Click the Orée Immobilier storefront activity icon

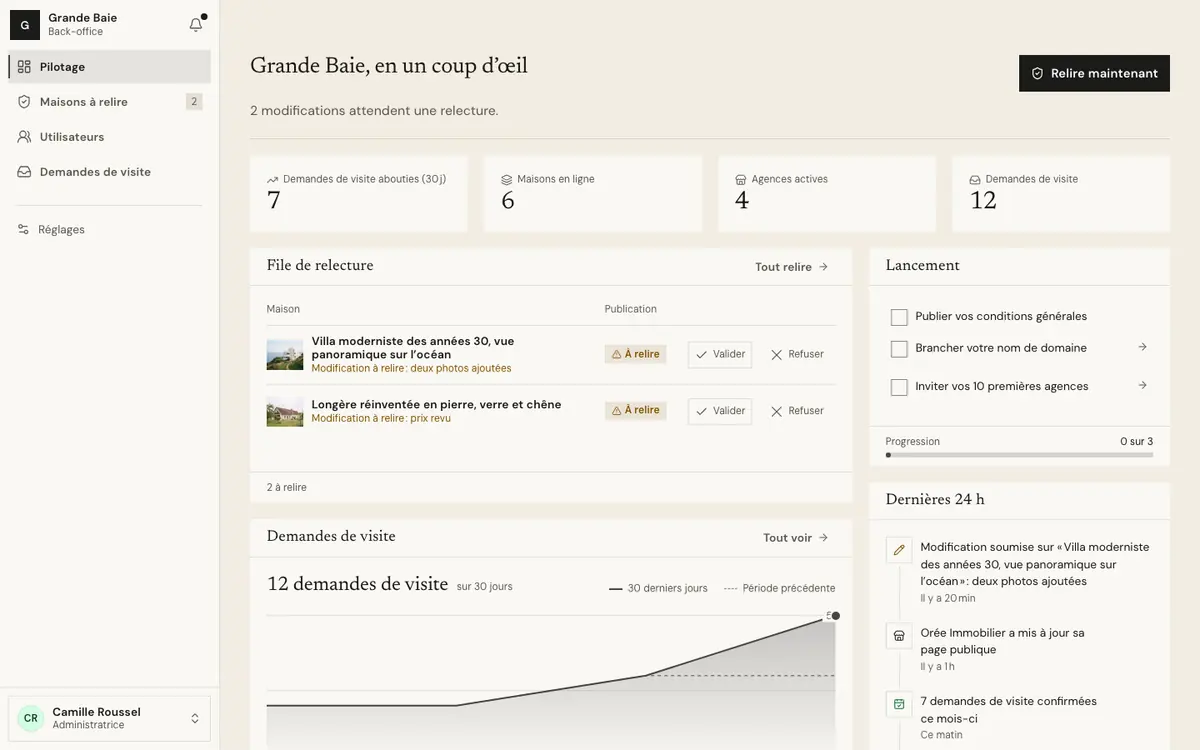[899, 635]
